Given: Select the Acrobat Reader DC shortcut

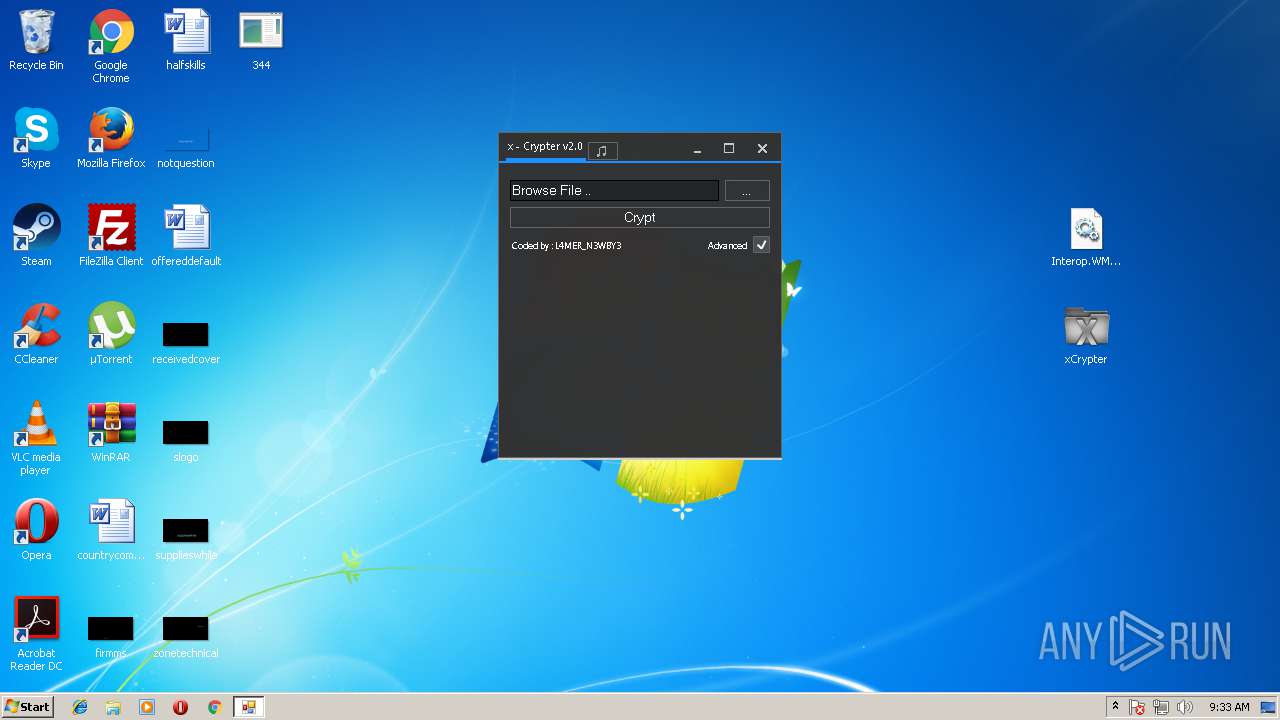Looking at the screenshot, I should tap(36, 634).
